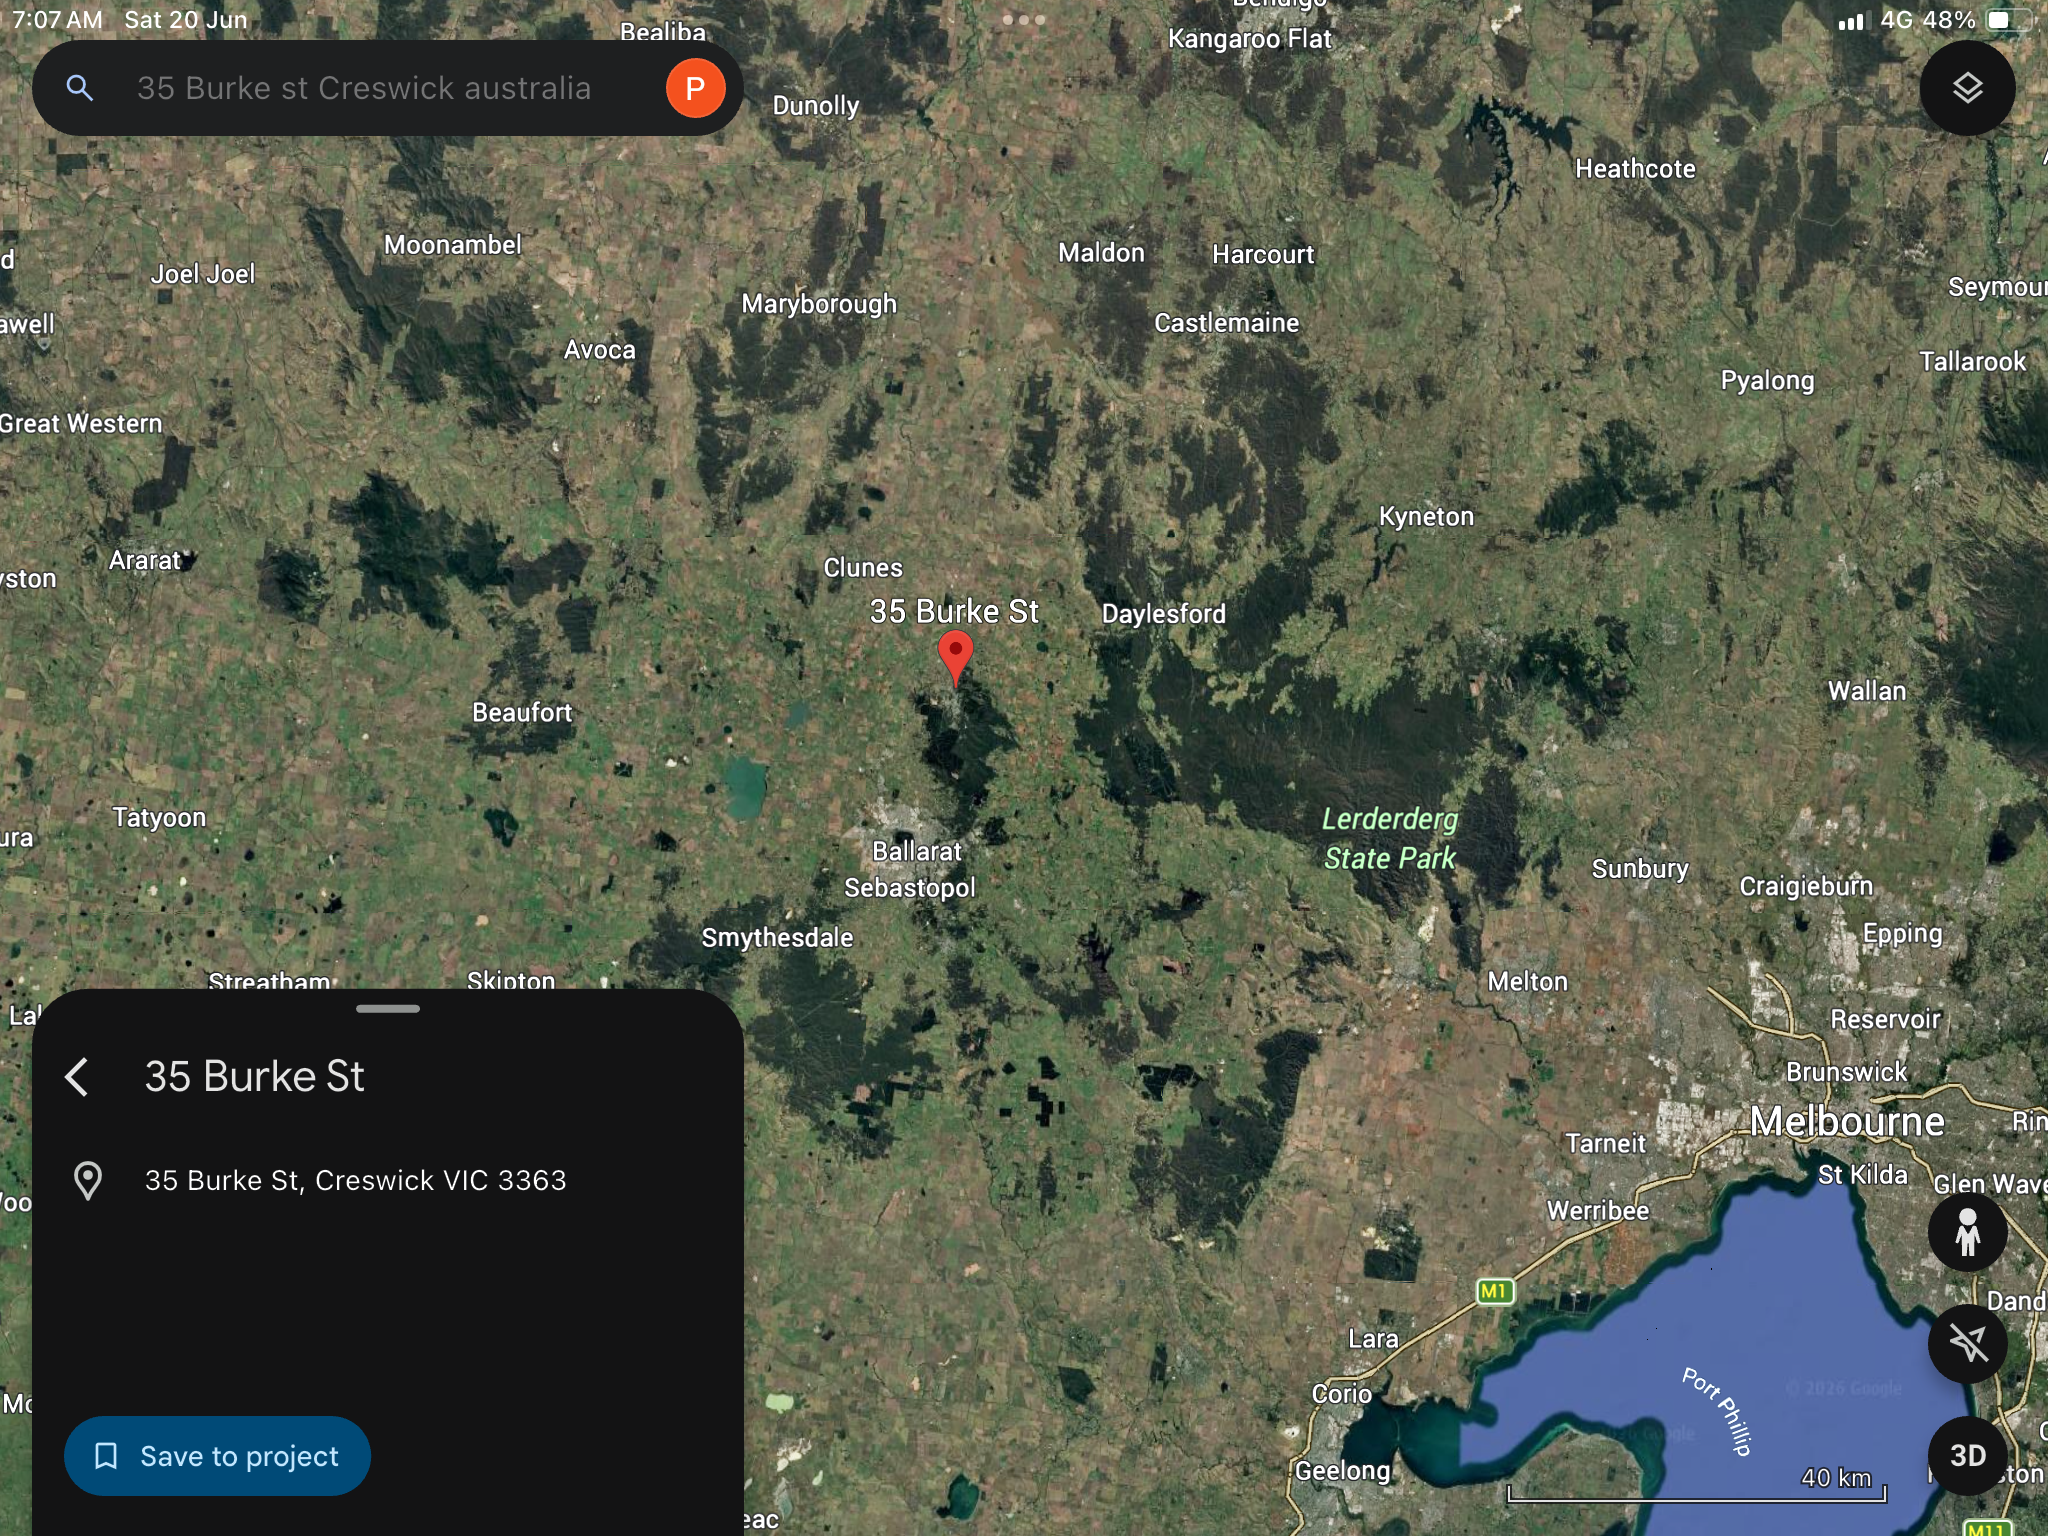The height and width of the screenshot is (1536, 2048).
Task: Select the Sunbury town label
Action: coord(1640,869)
